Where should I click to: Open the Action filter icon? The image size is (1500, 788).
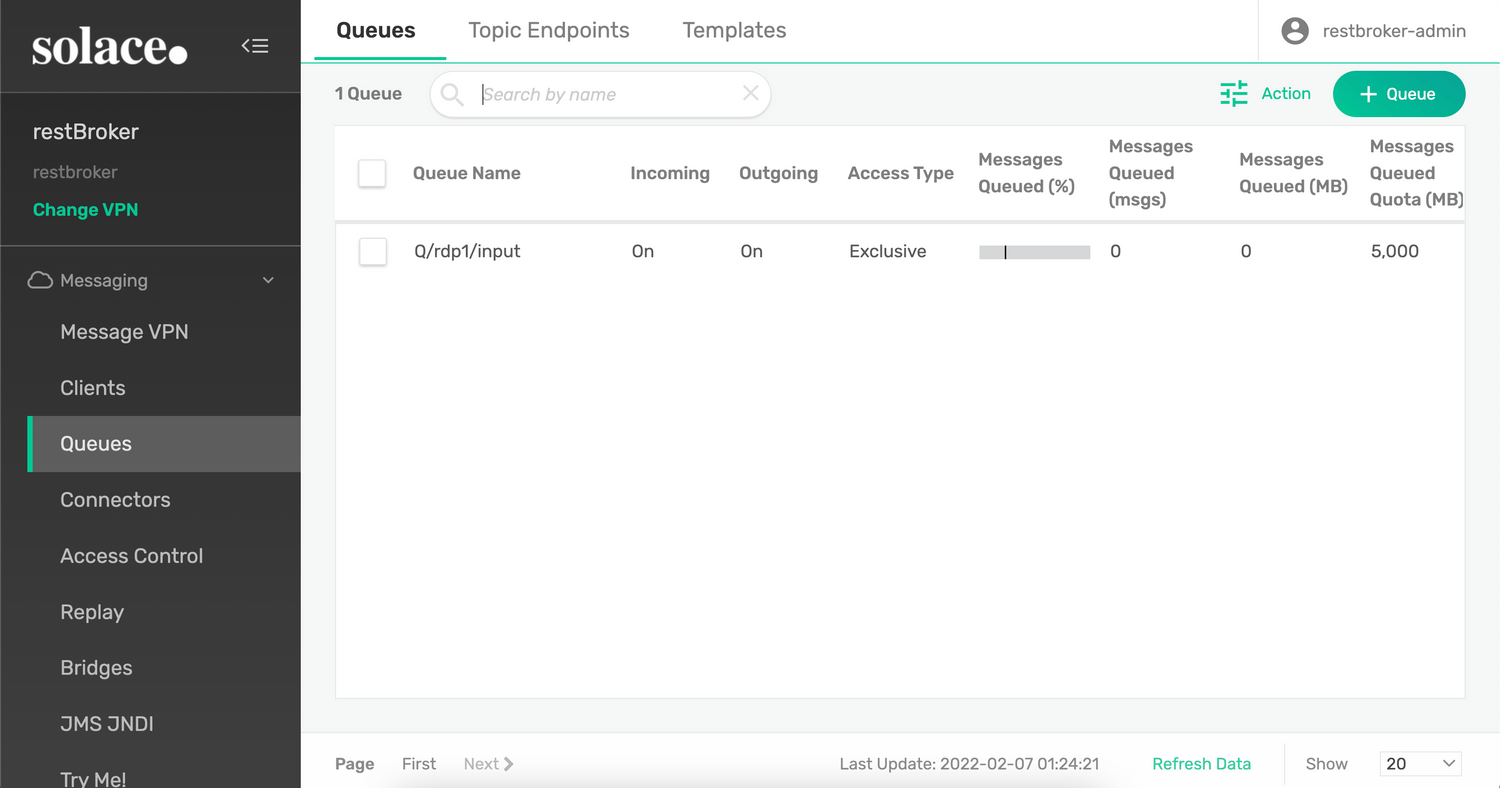pos(1234,93)
